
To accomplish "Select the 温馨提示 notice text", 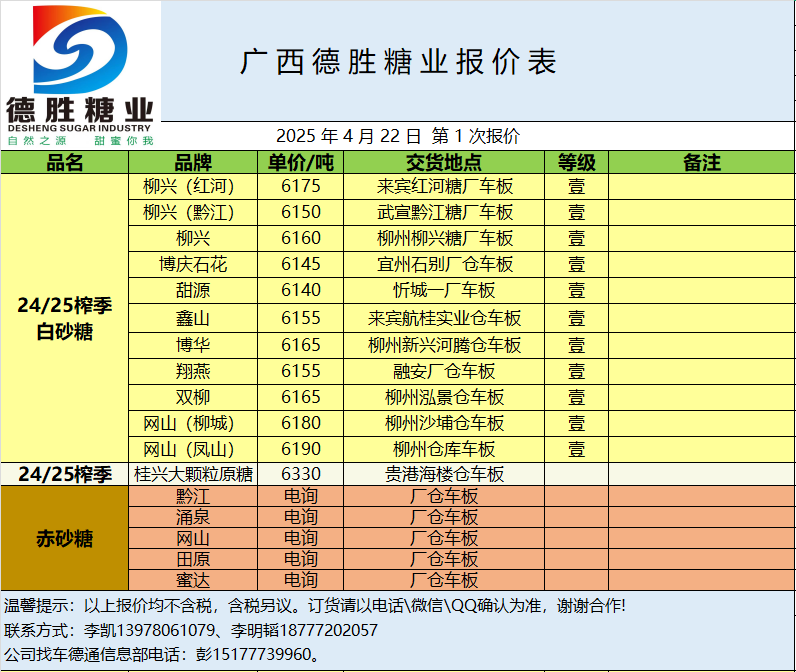I will tap(315, 606).
